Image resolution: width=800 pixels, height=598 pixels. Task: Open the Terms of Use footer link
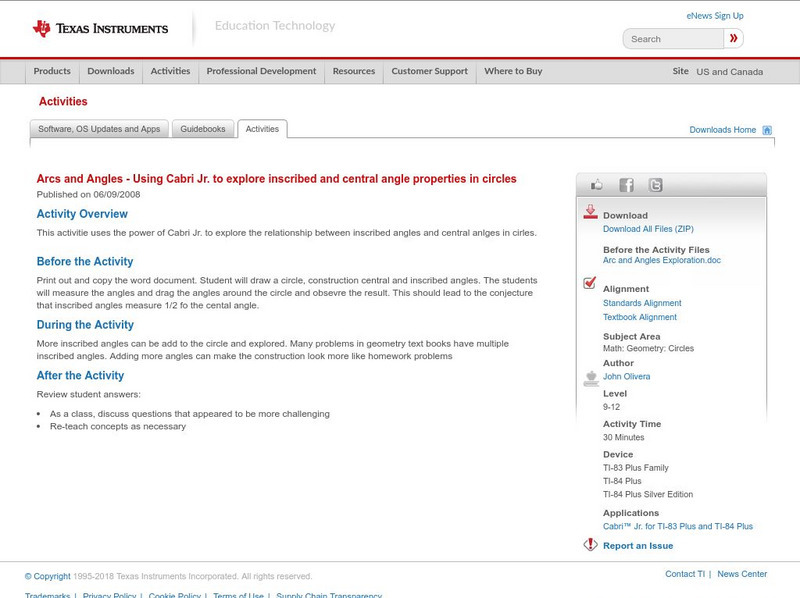click(238, 595)
